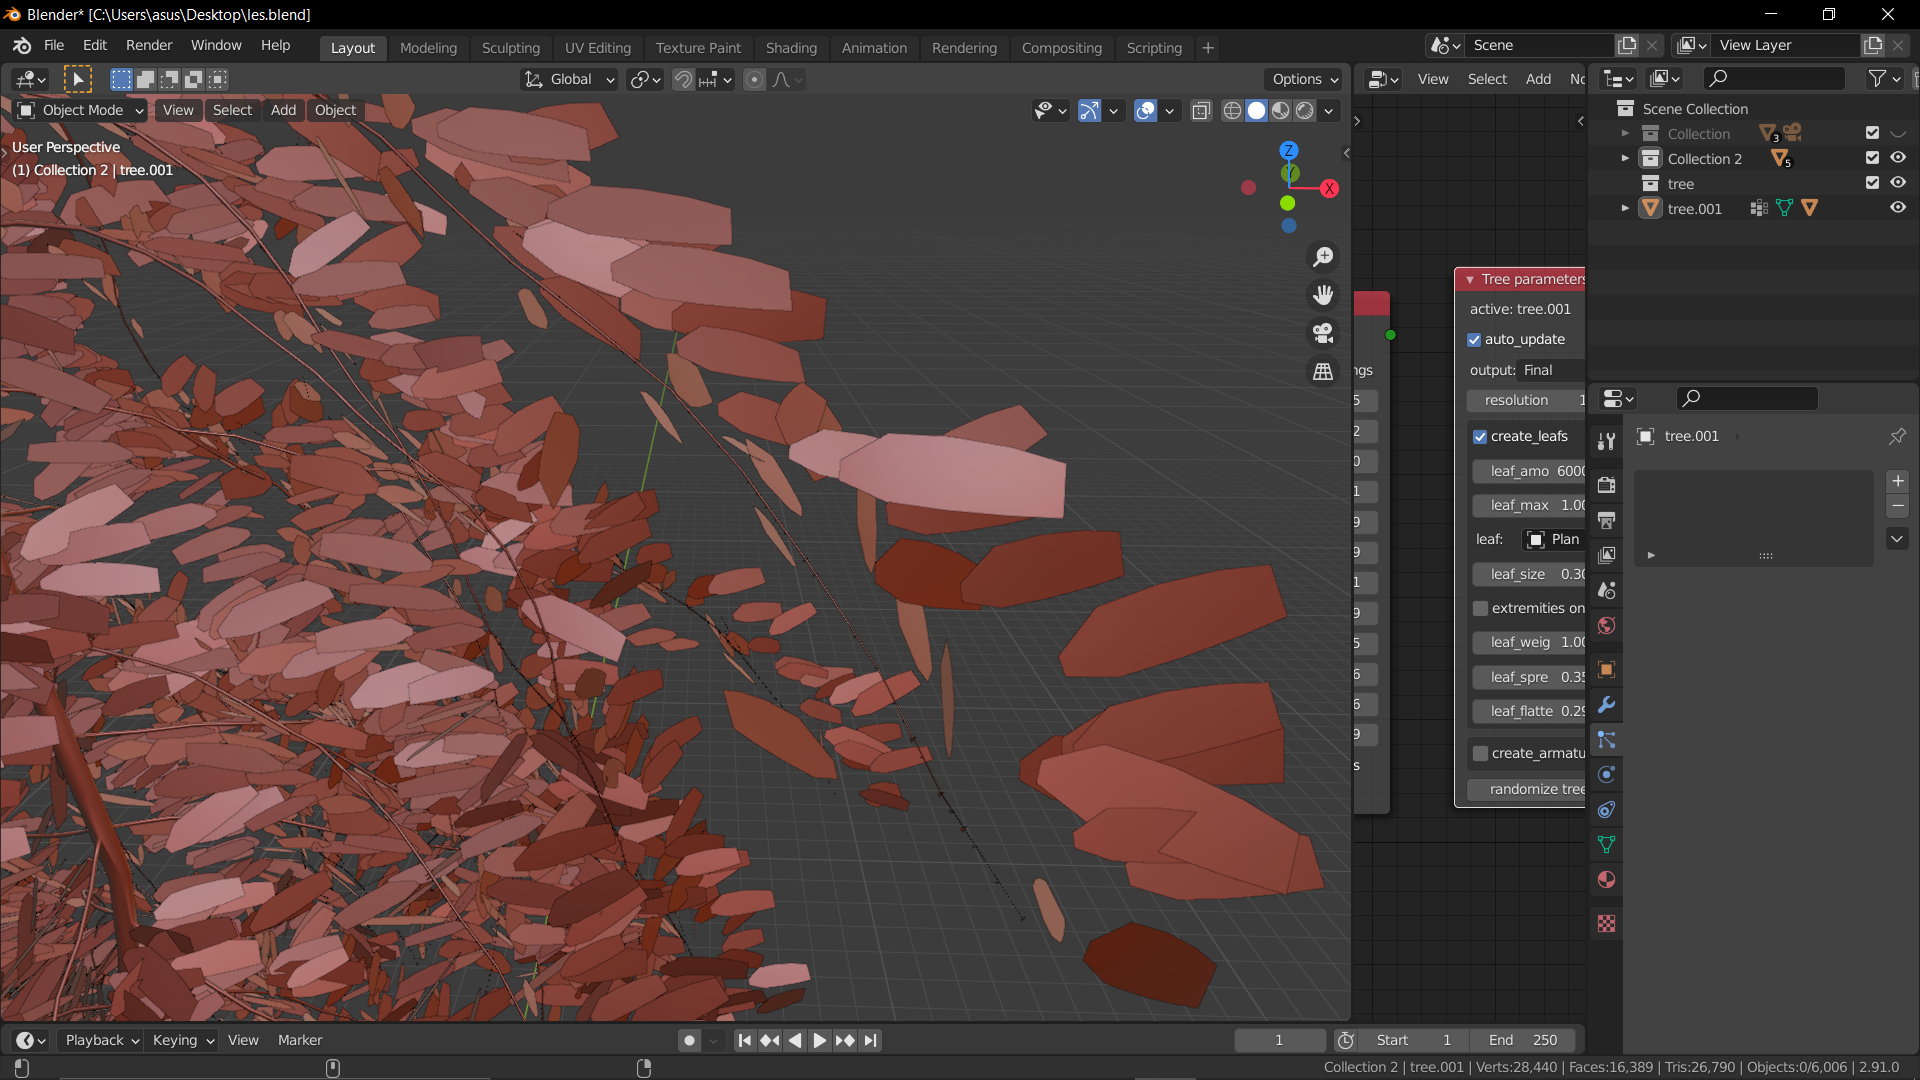The height and width of the screenshot is (1080, 1920).
Task: Toggle the auto_update checkbox
Action: (x=1474, y=339)
